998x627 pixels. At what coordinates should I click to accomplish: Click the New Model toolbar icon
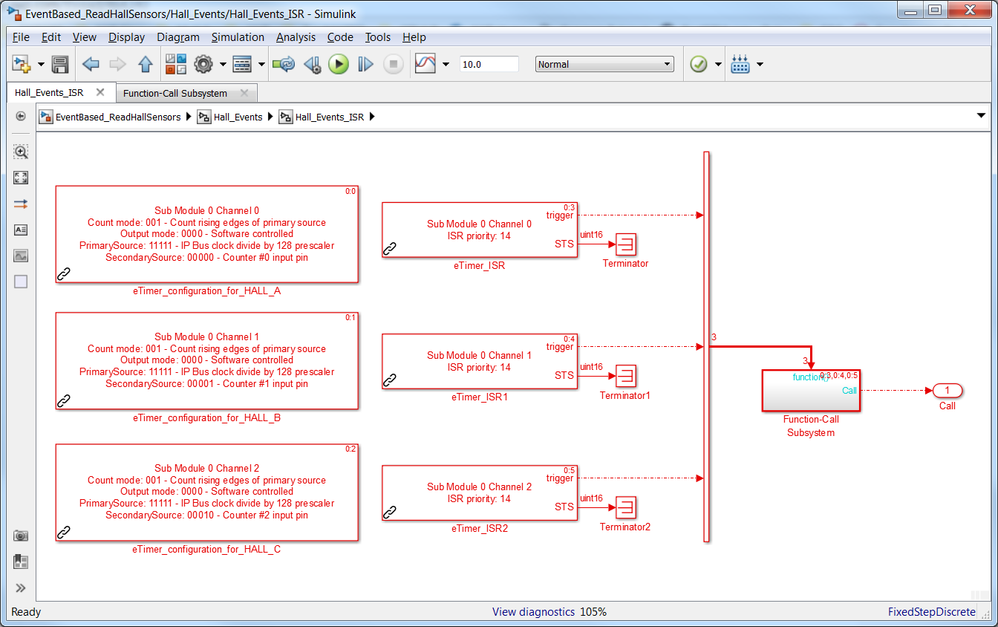(21, 64)
